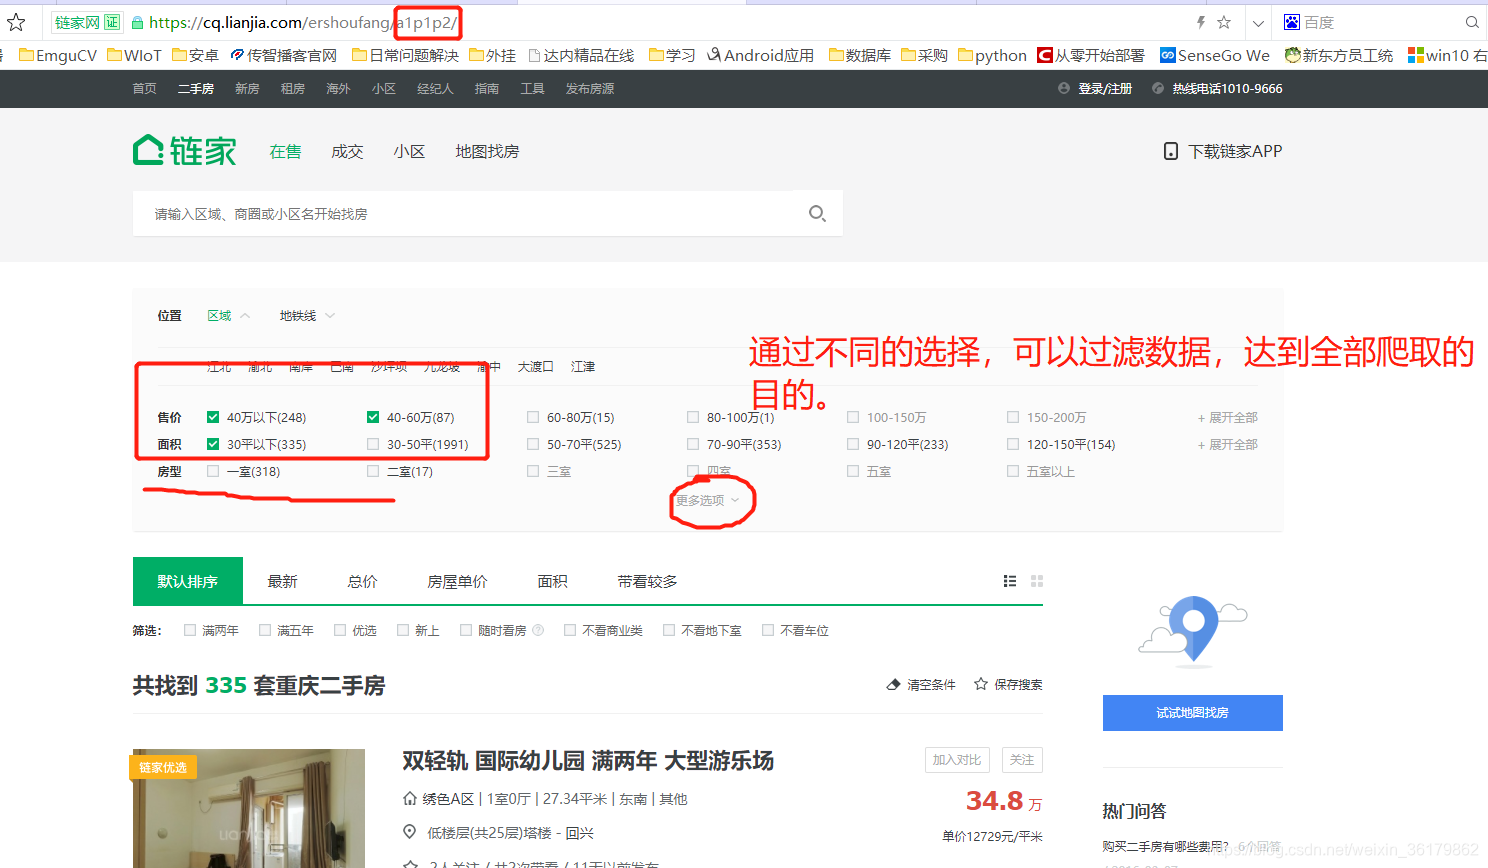The height and width of the screenshot is (868, 1488).
Task: Expand all price options with 展开全部
Action: point(1228,417)
